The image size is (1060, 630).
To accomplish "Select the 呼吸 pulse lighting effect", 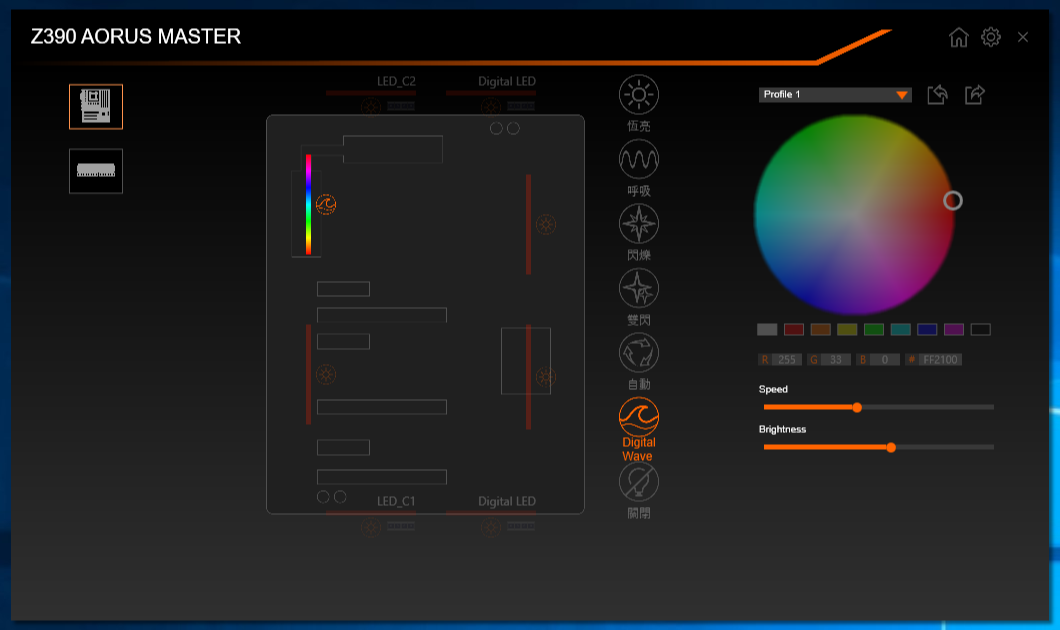I will (x=639, y=160).
